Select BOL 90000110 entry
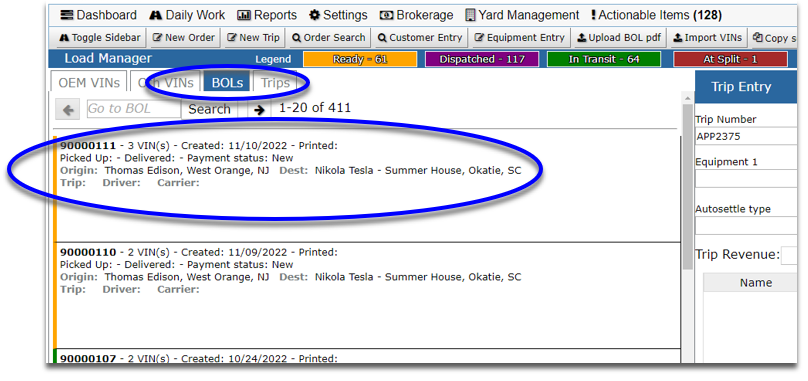 pos(367,295)
